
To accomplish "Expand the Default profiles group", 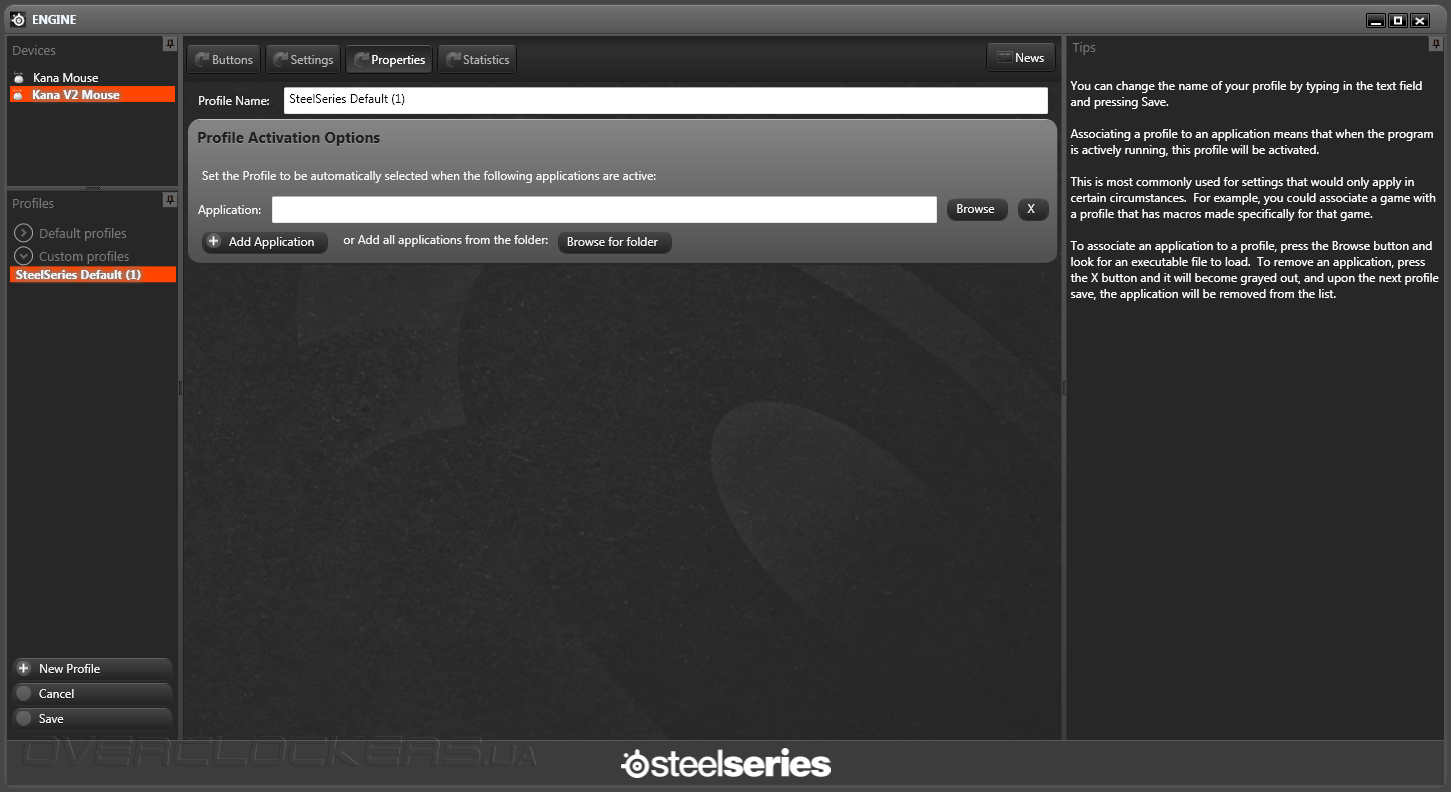I will point(24,233).
